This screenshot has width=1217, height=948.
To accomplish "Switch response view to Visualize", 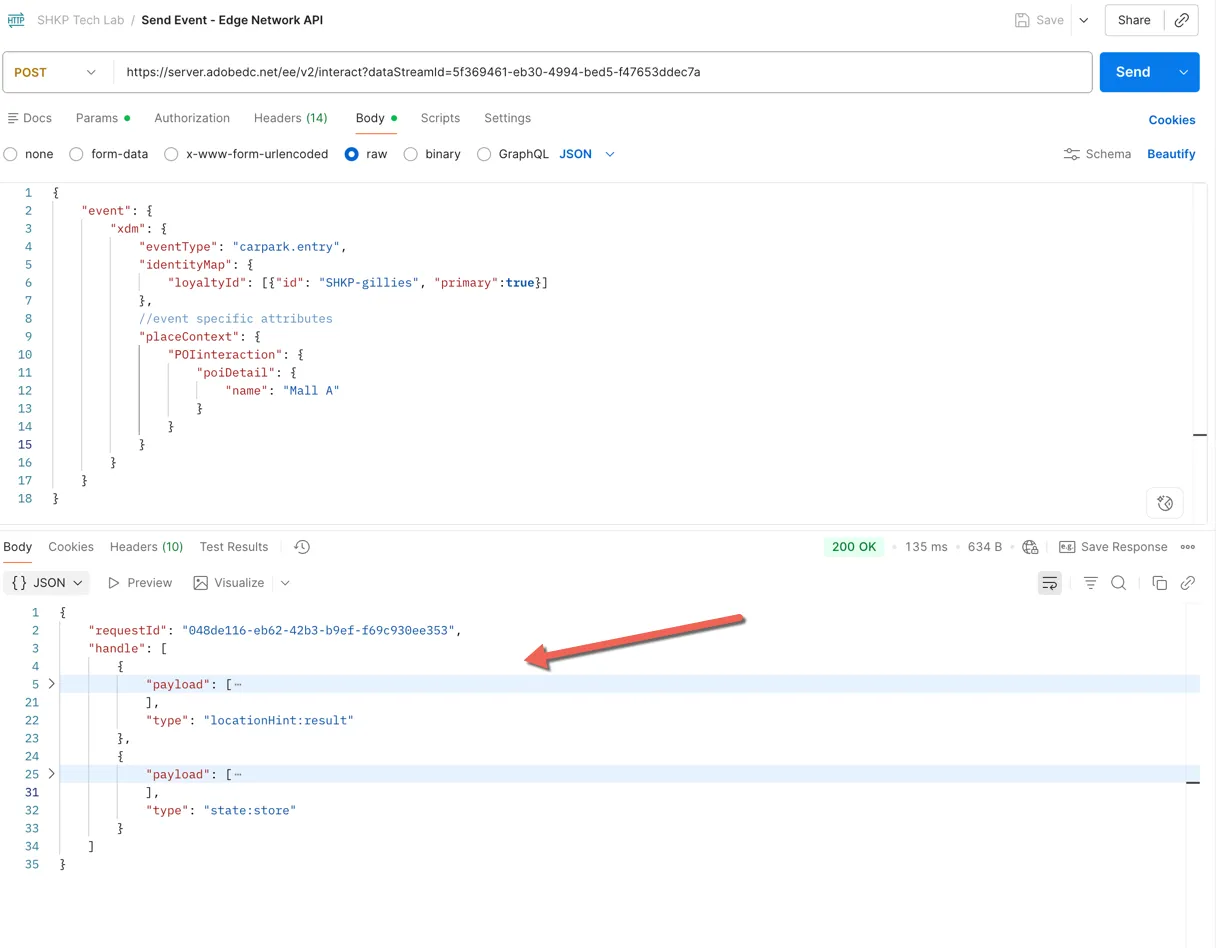I will click(229, 583).
